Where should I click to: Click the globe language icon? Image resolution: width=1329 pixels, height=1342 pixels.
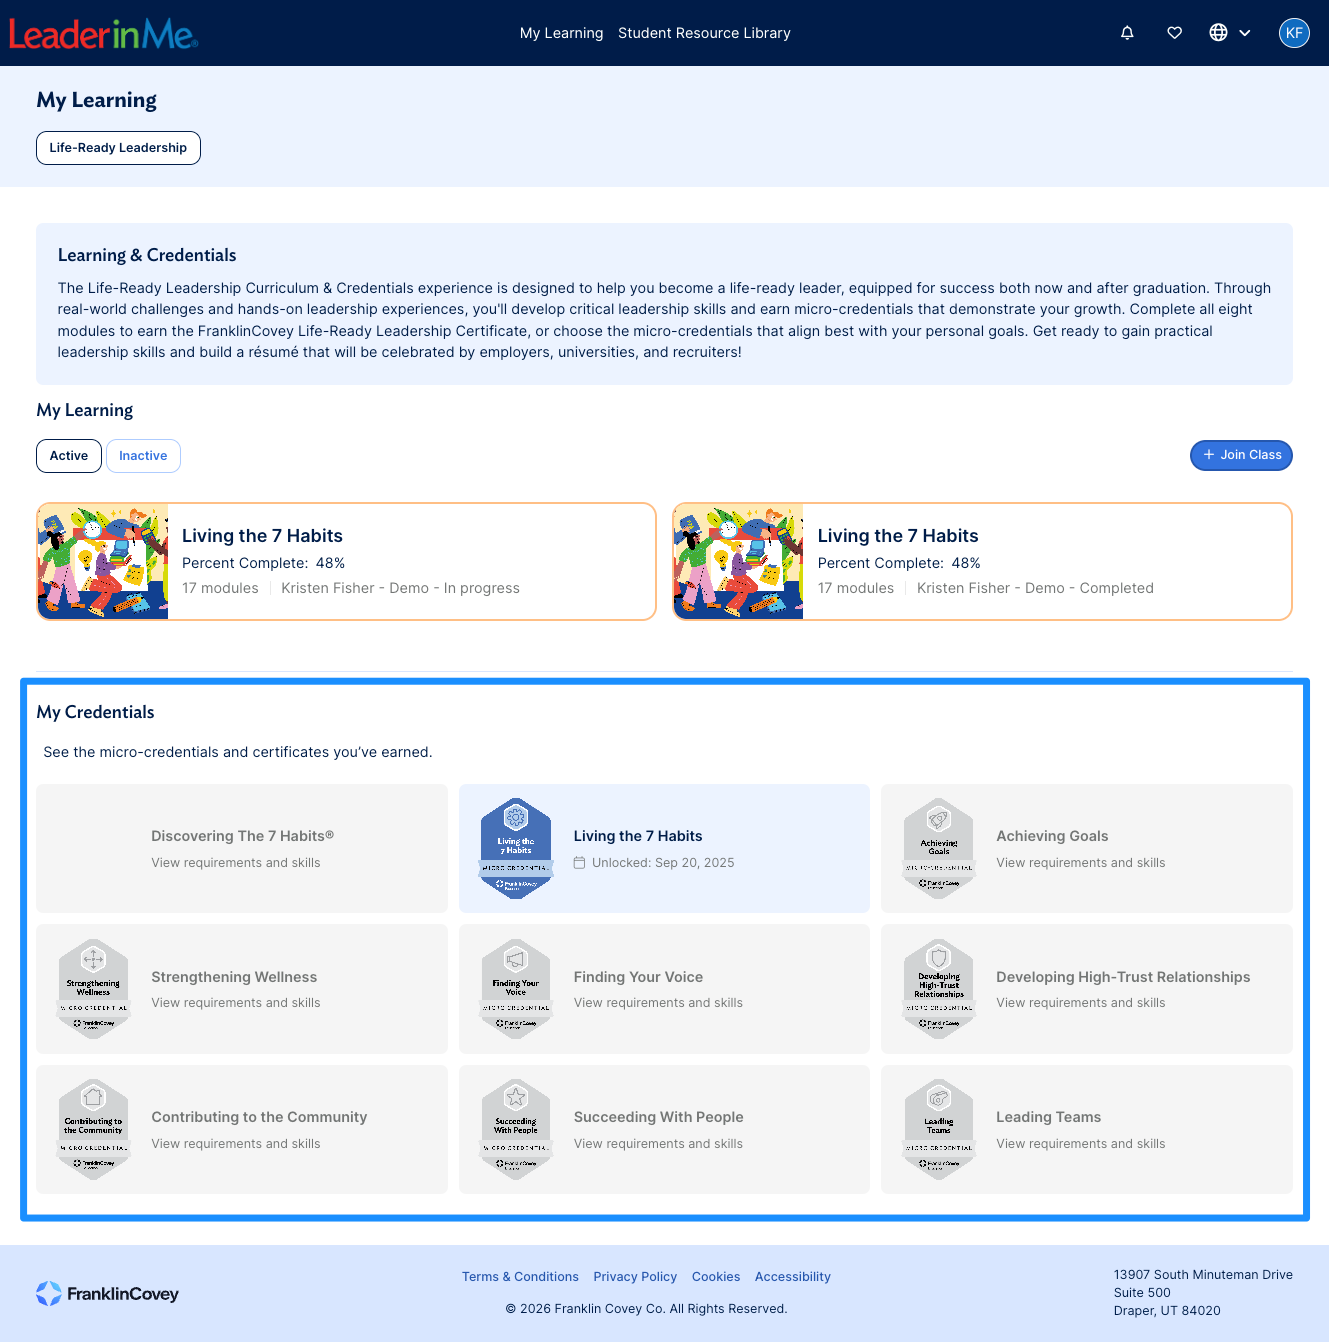(1218, 33)
